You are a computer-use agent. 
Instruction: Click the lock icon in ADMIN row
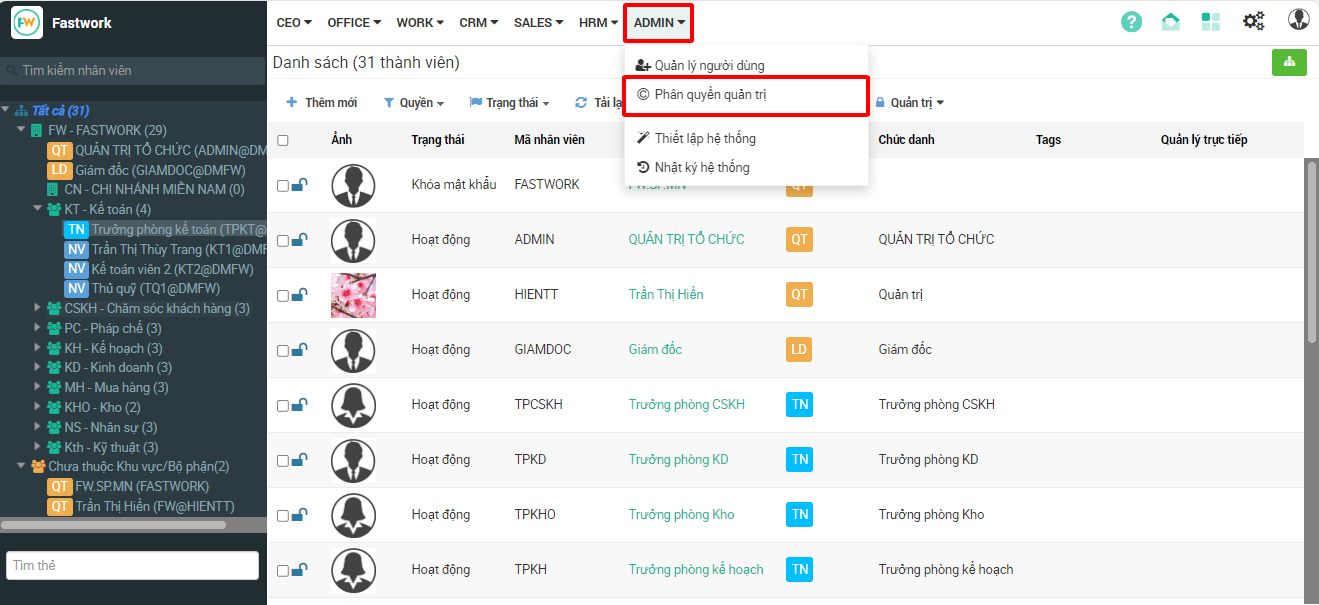click(299, 240)
